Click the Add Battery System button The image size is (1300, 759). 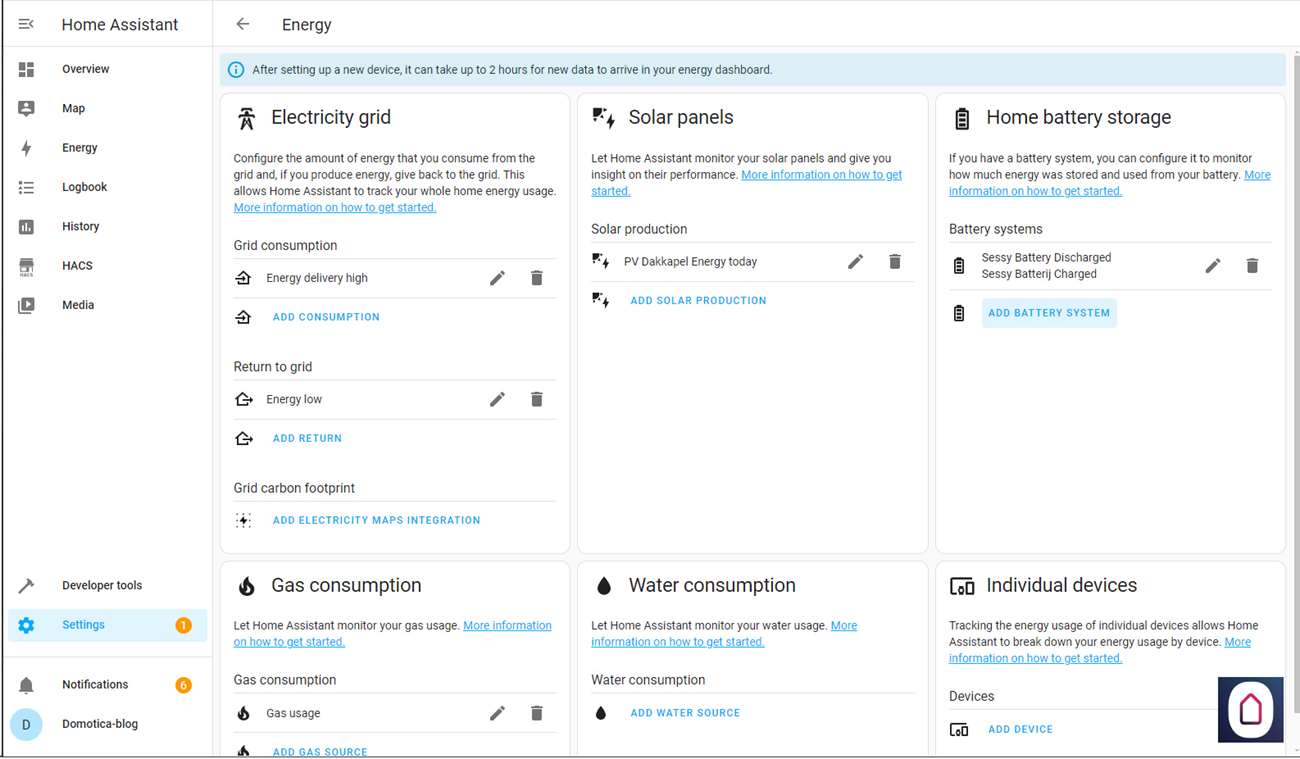click(1048, 313)
